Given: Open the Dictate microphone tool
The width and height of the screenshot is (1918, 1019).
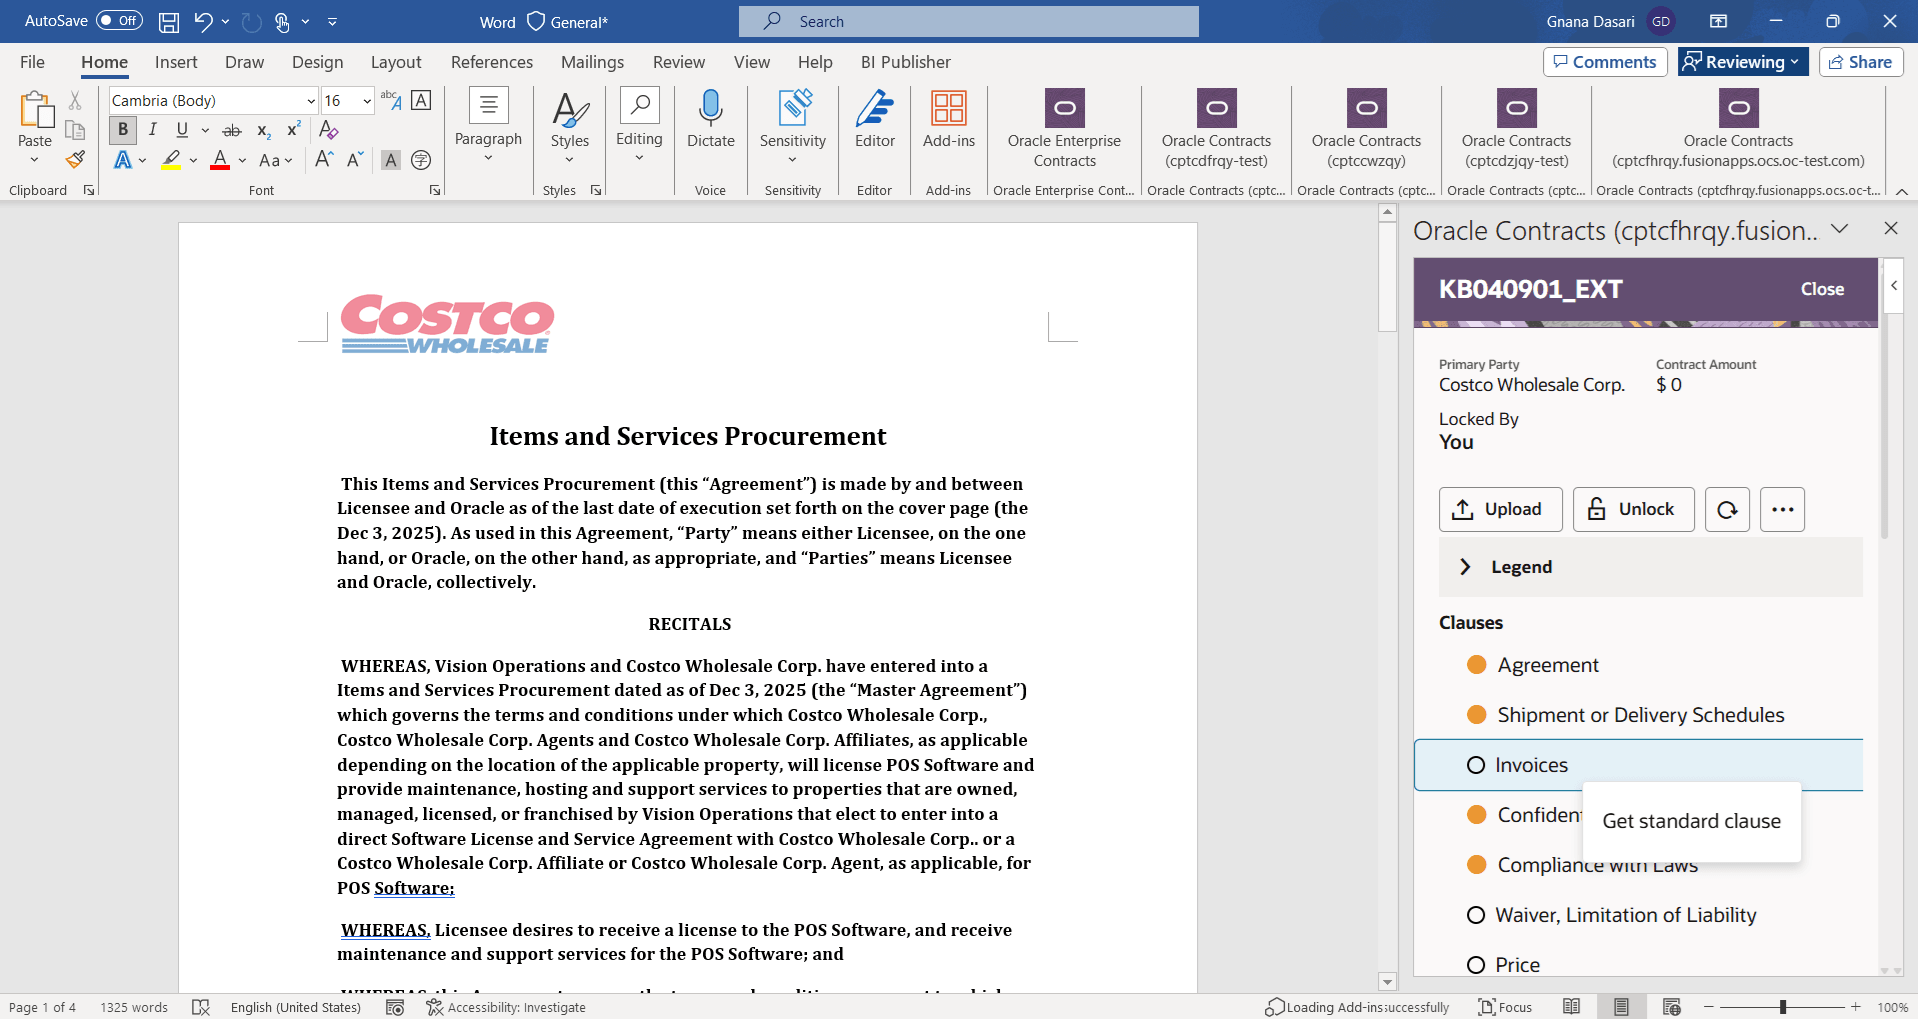Looking at the screenshot, I should coord(711,120).
